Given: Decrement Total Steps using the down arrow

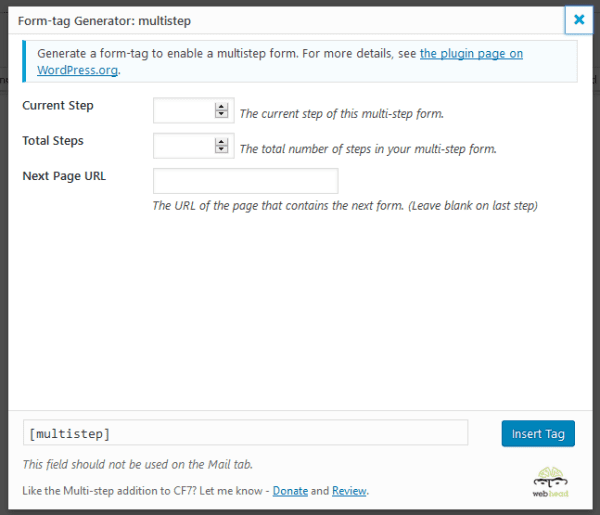Looking at the screenshot, I should [x=222, y=151].
